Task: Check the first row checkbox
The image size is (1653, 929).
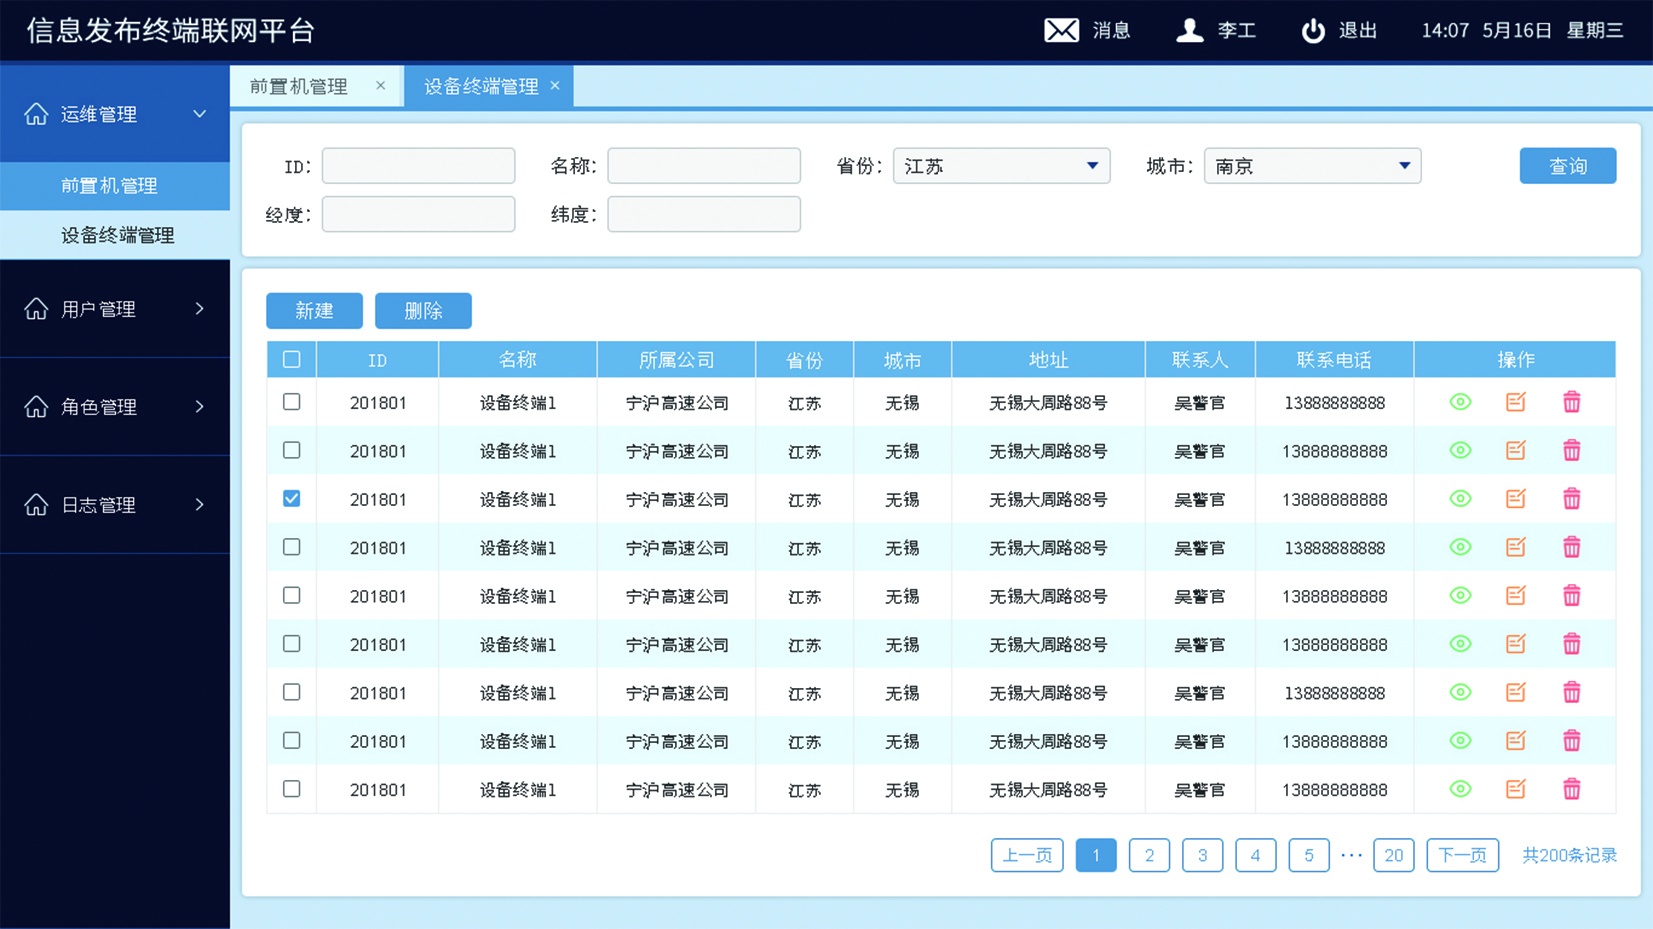Action: pos(291,402)
